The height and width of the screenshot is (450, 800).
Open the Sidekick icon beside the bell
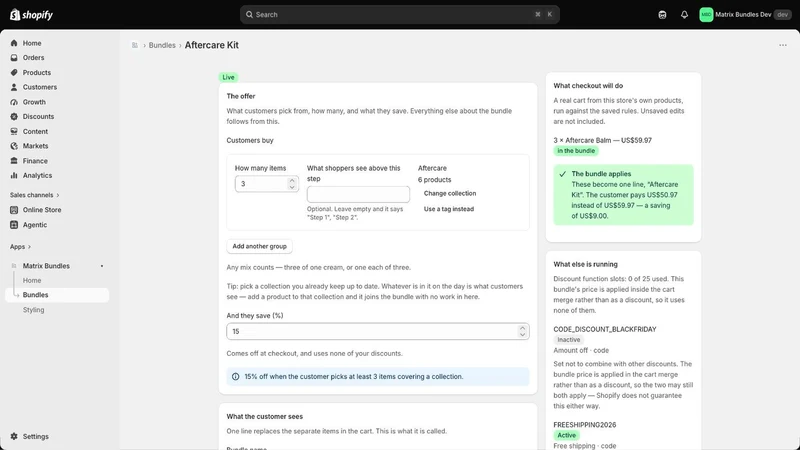(x=662, y=15)
